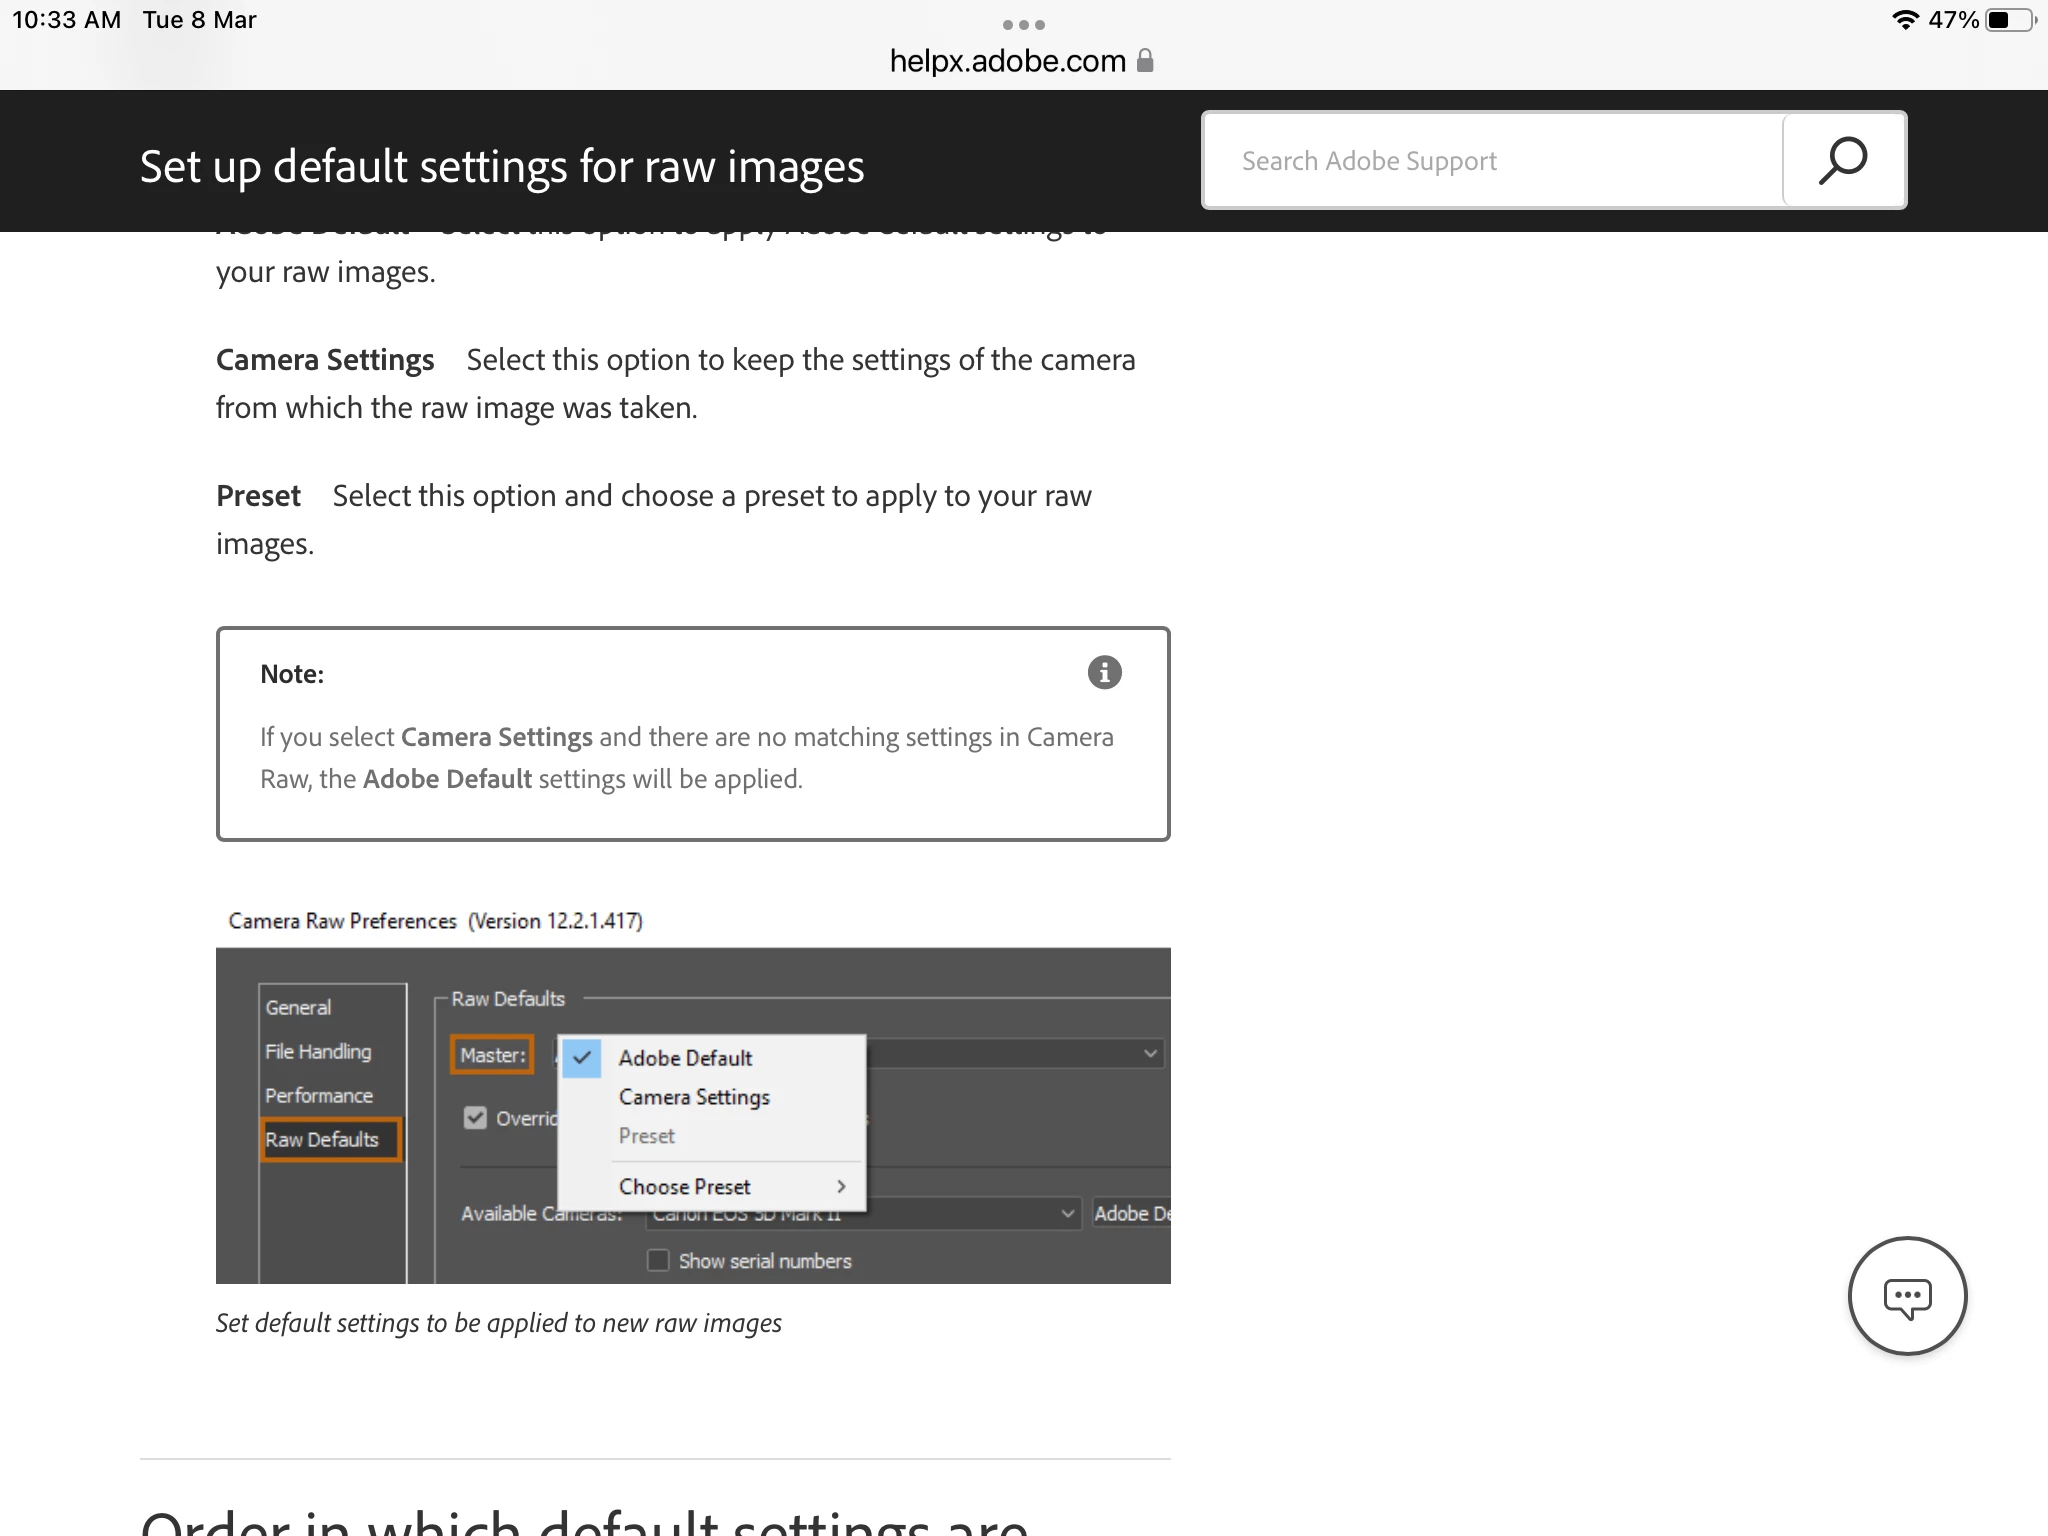Viewport: 2048px width, 1536px height.
Task: Select Adobe Default menu entry
Action: pos(685,1058)
